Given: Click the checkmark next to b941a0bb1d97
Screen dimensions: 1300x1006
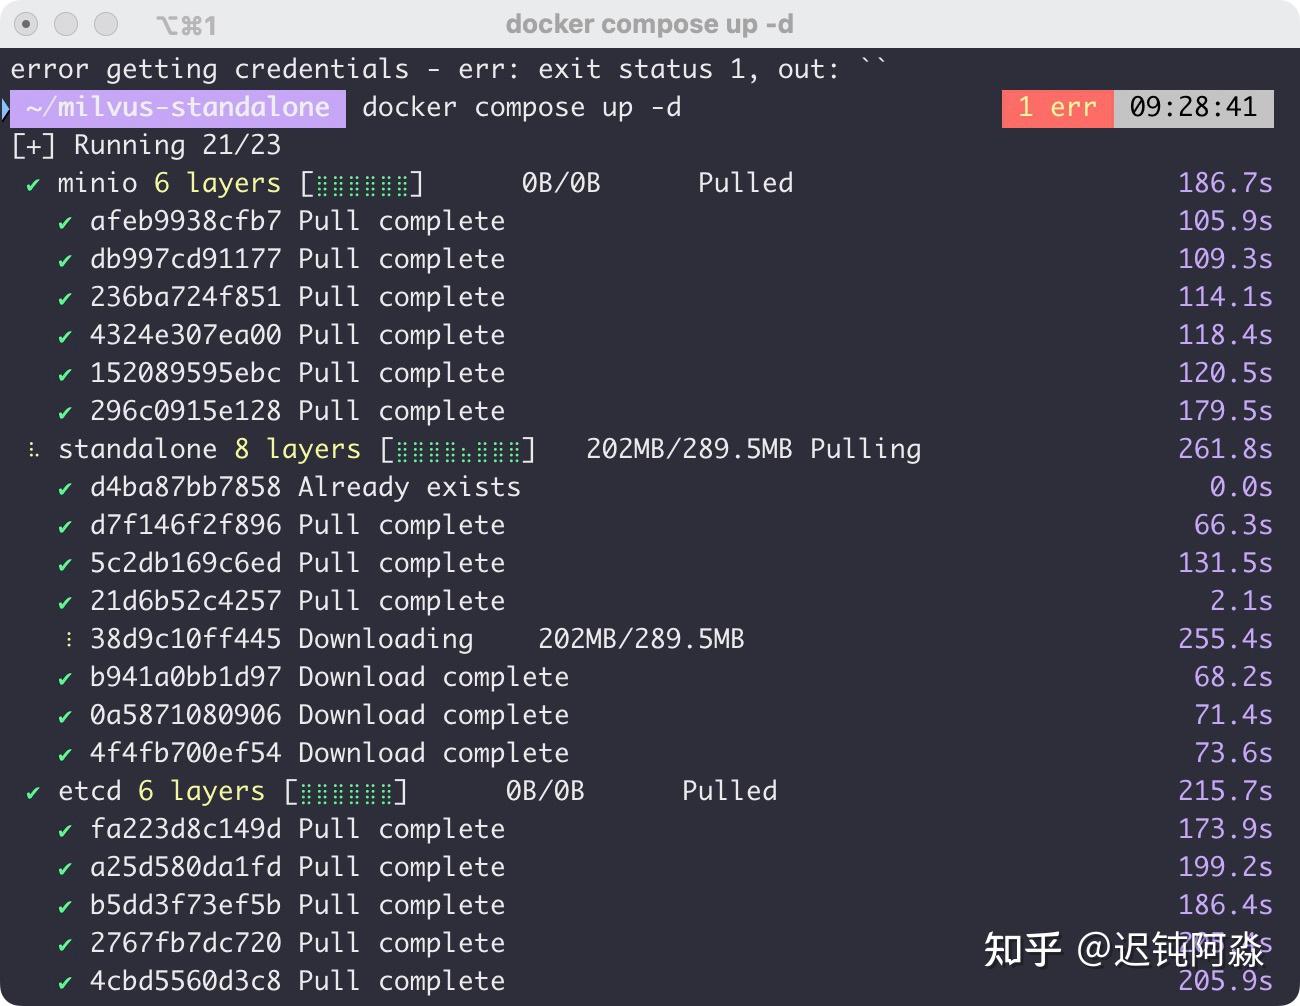Looking at the screenshot, I should pyautogui.click(x=65, y=679).
